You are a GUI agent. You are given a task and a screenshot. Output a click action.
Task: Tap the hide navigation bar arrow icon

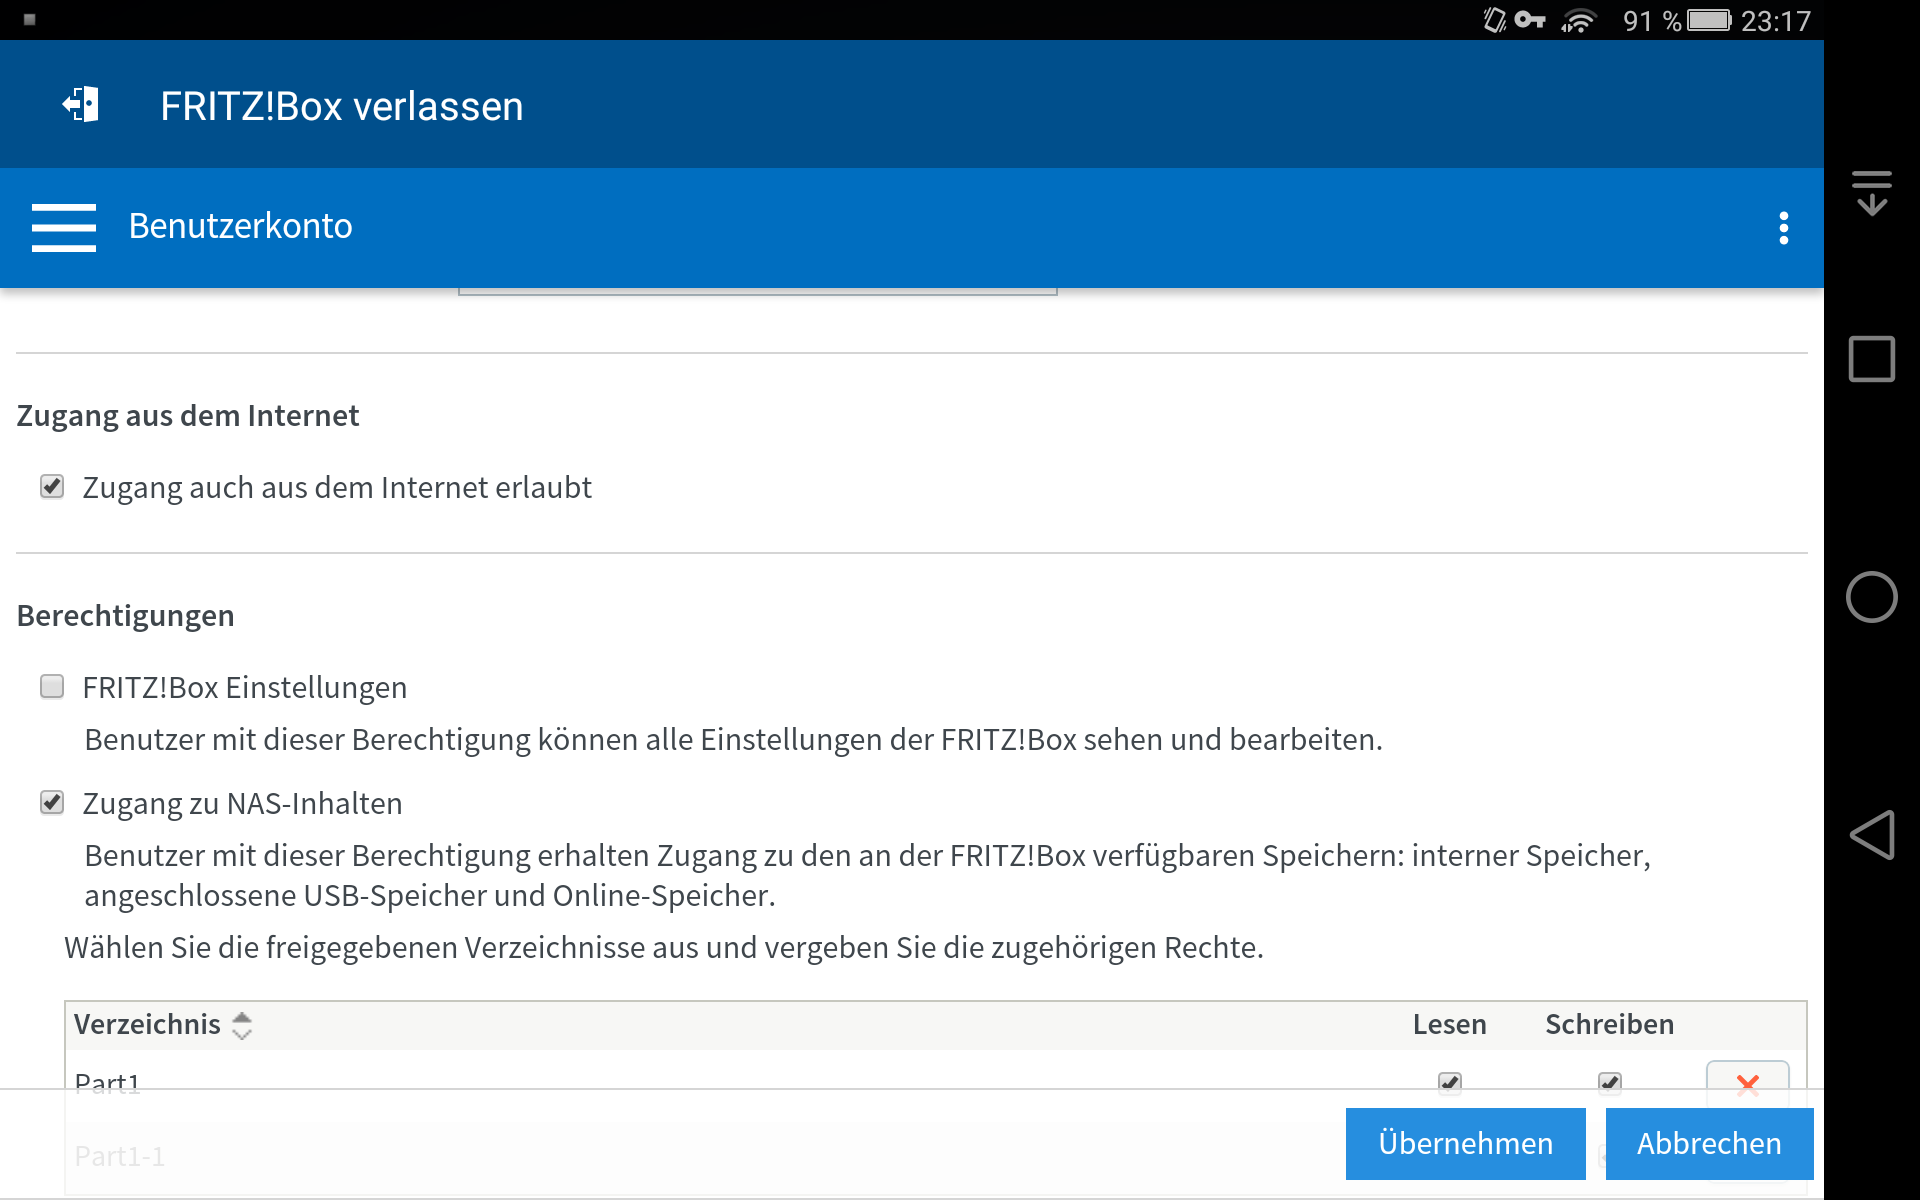point(1871,192)
